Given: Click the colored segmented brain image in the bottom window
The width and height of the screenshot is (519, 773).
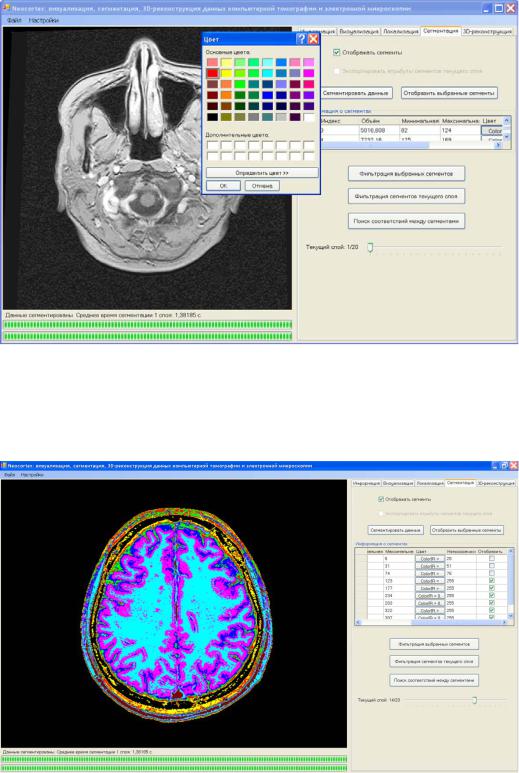Looking at the screenshot, I should [x=173, y=614].
